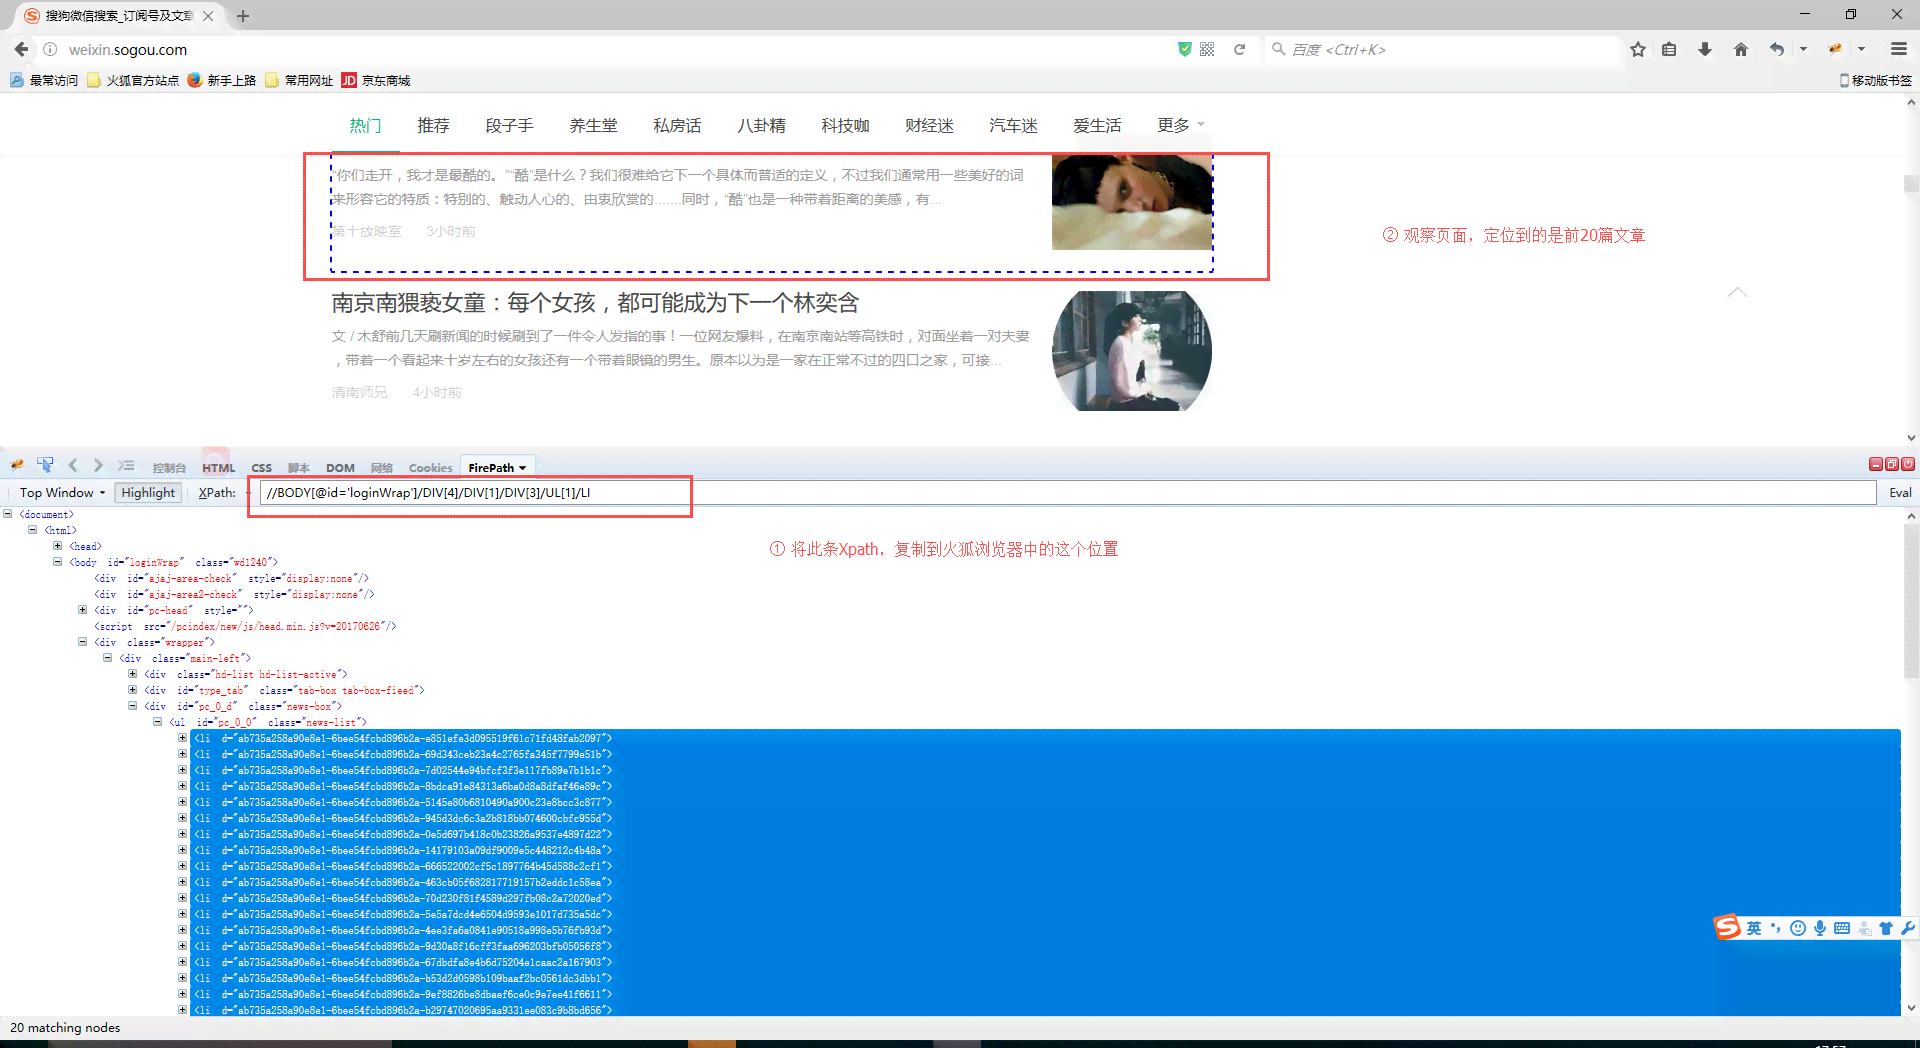The height and width of the screenshot is (1048, 1920).
Task: Open a new browser tab with plus
Action: pyautogui.click(x=243, y=16)
